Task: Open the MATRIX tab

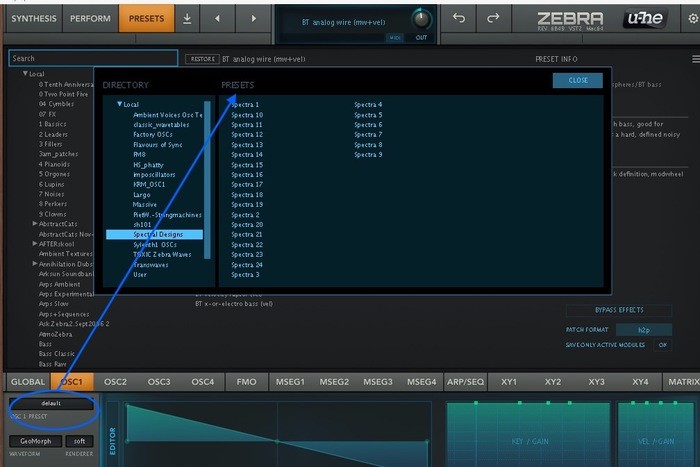Action: pos(683,382)
